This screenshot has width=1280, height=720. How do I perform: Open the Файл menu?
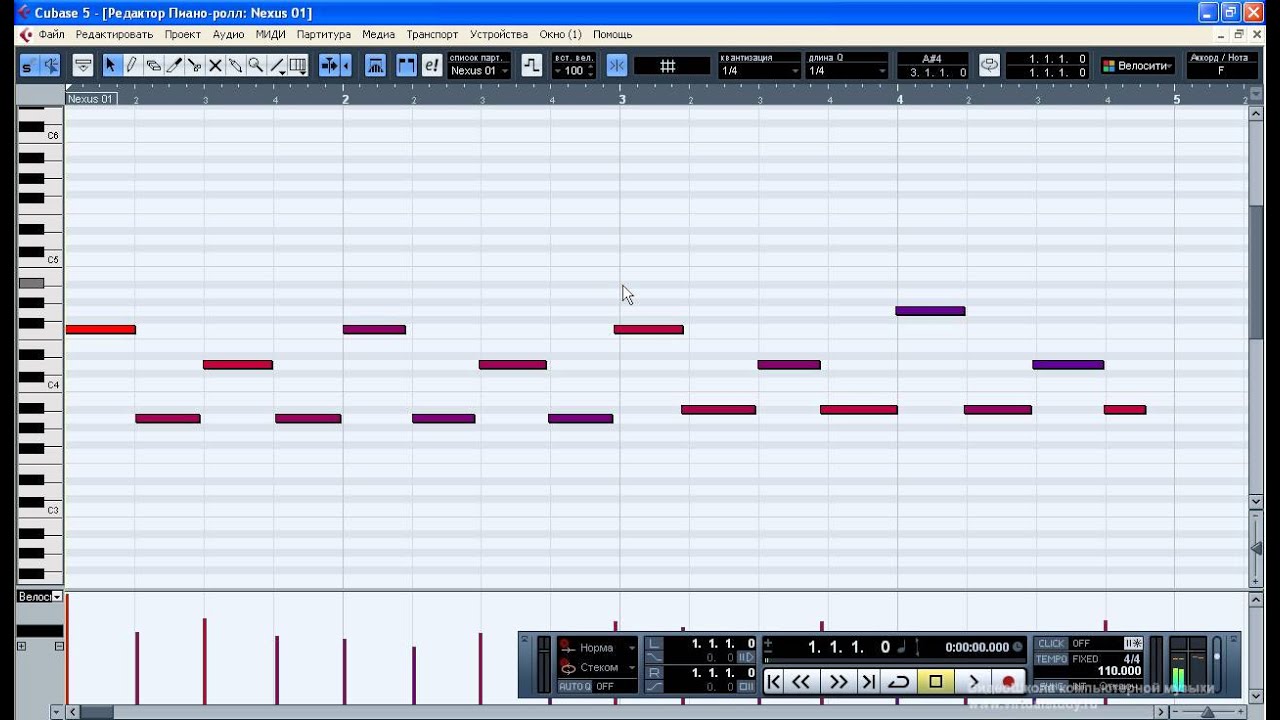(x=51, y=34)
